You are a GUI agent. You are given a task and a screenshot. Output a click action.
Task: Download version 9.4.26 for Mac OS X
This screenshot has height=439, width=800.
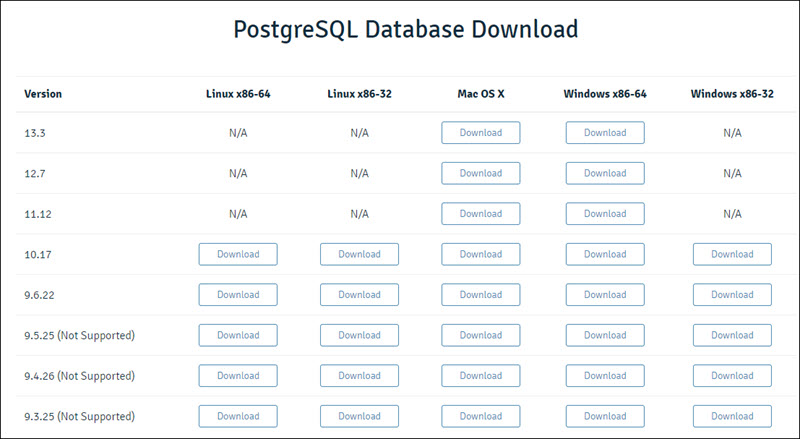pyautogui.click(x=481, y=376)
